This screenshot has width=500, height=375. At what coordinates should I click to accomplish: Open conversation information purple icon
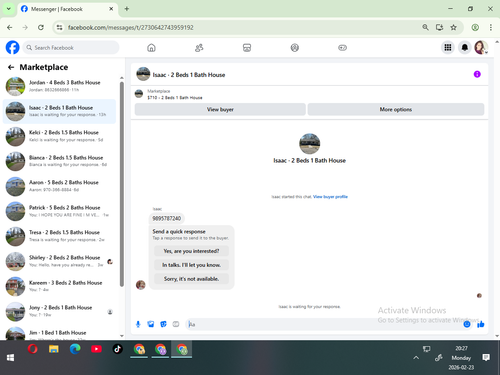[477, 74]
